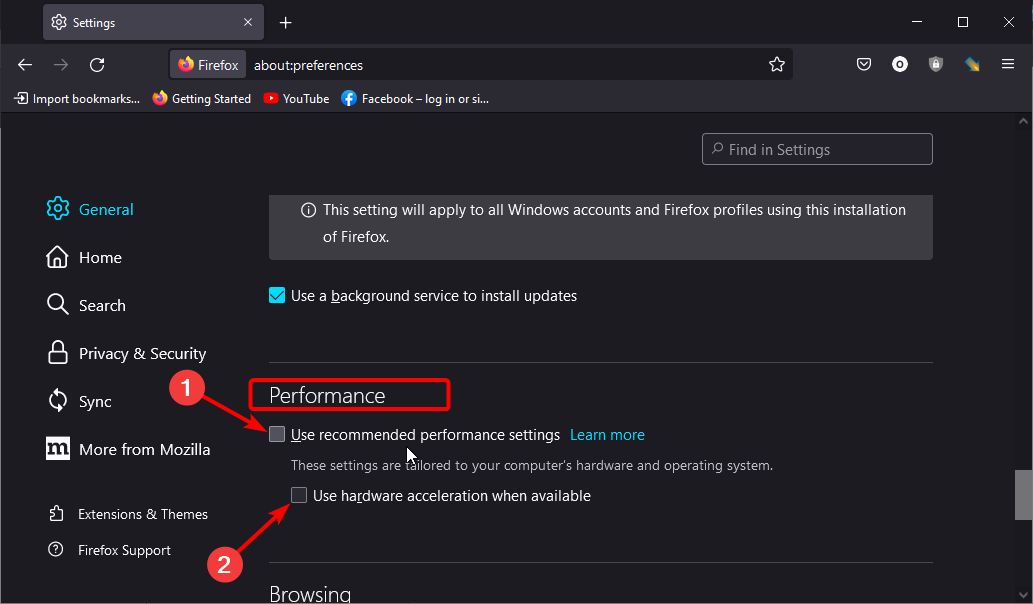Go back using the back arrow
This screenshot has height=604, width=1033.
tap(25, 65)
